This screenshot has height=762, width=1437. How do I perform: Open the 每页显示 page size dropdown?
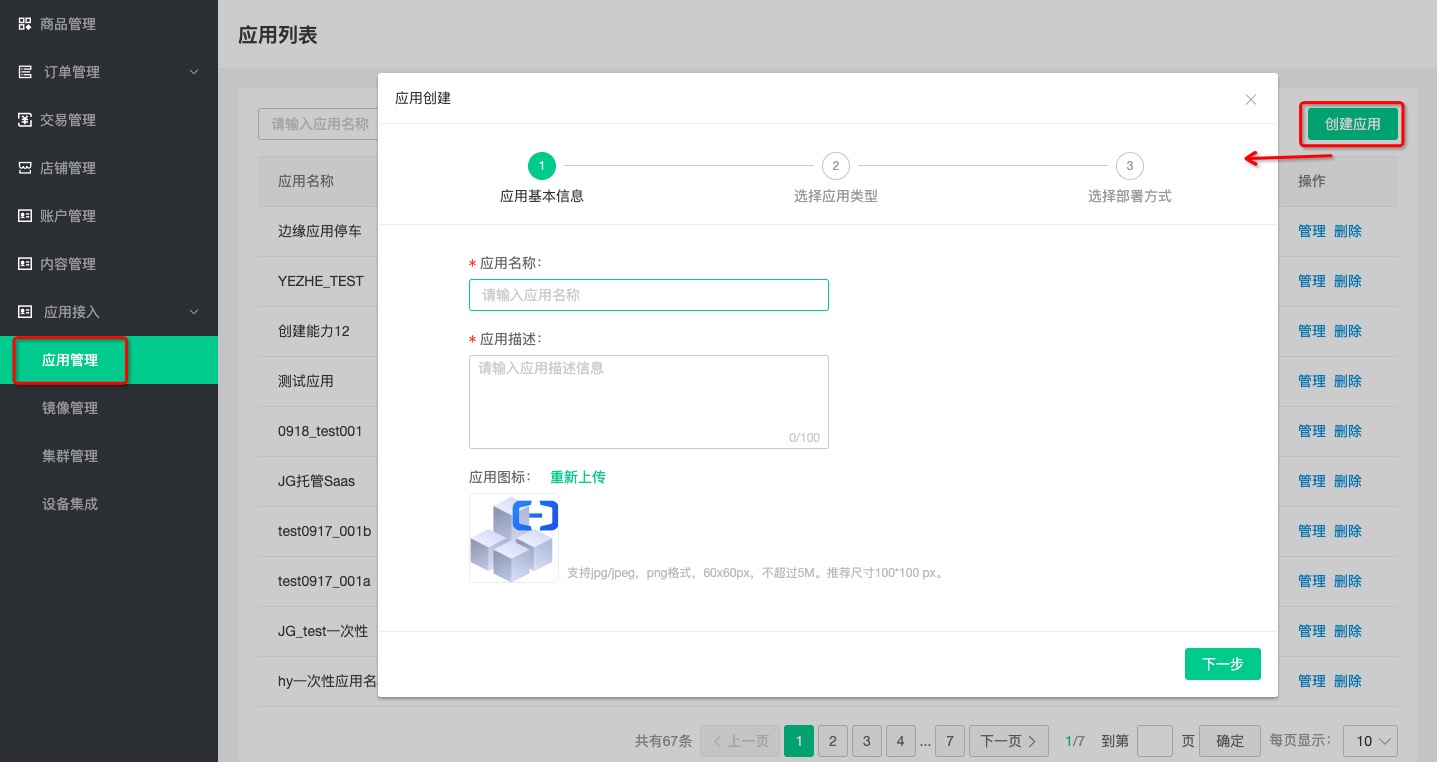1370,741
